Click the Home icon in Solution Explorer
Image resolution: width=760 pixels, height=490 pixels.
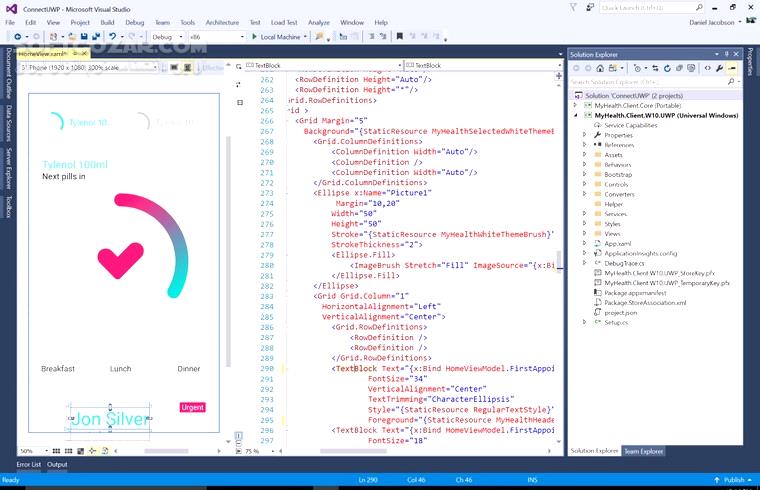pyautogui.click(x=600, y=68)
